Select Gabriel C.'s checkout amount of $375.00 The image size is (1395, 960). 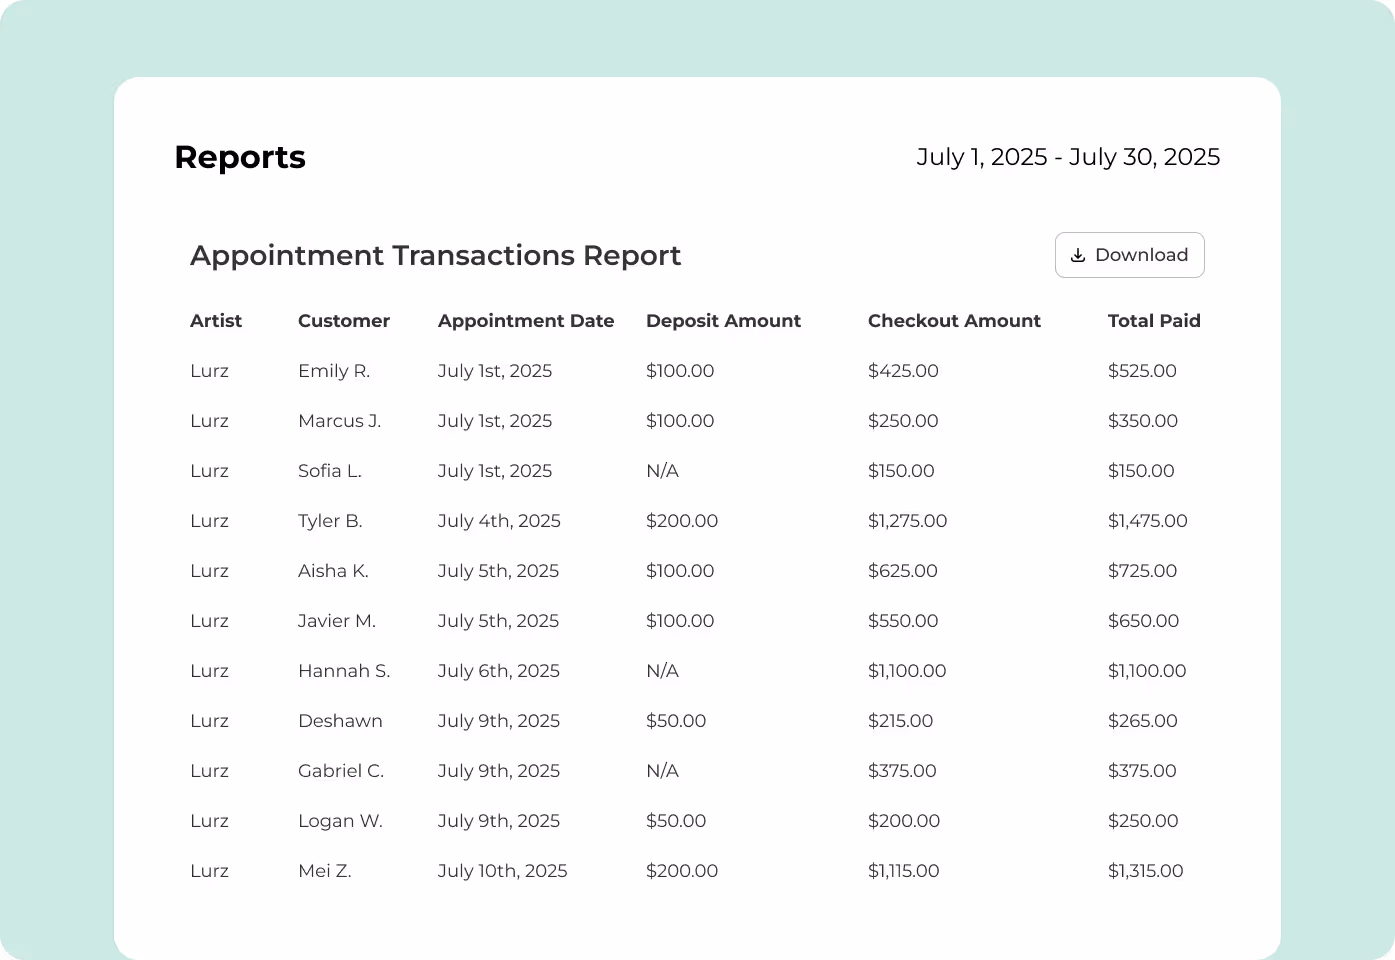pos(902,771)
